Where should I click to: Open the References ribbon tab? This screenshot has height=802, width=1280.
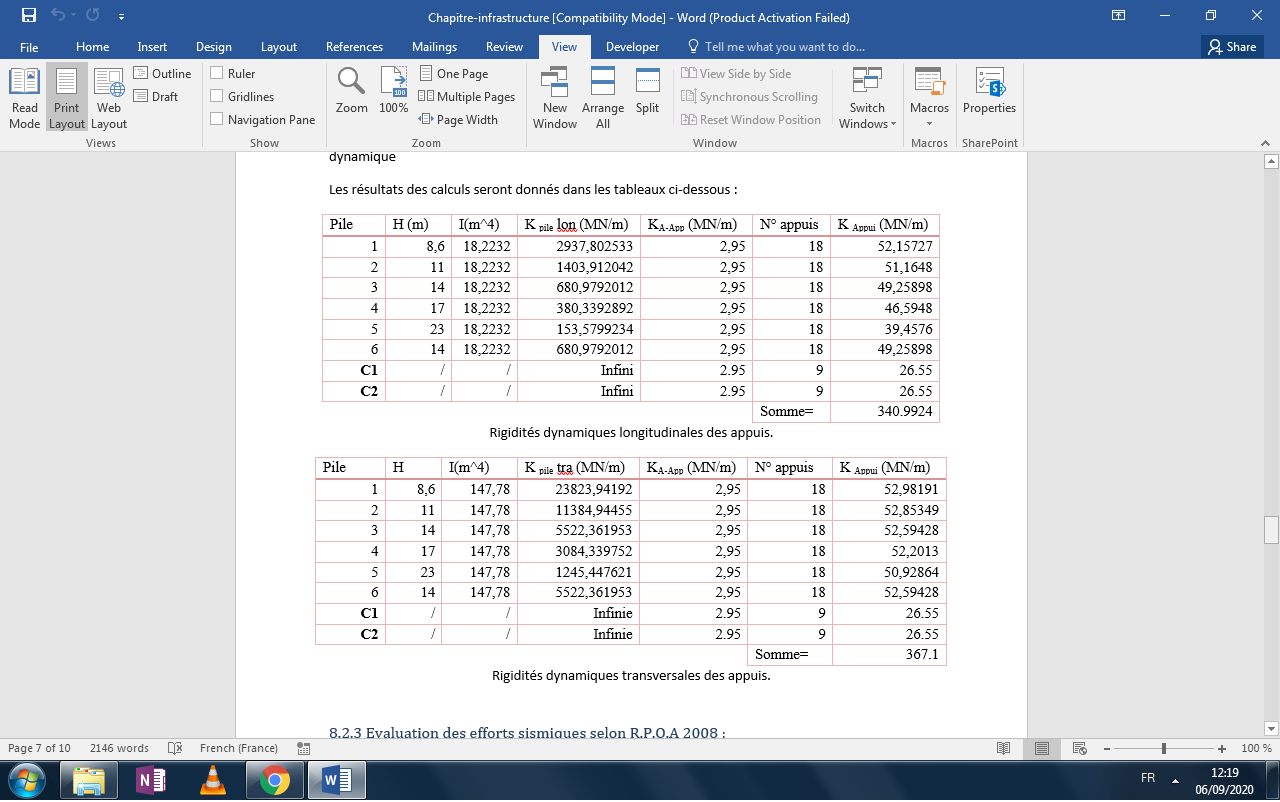click(x=354, y=47)
